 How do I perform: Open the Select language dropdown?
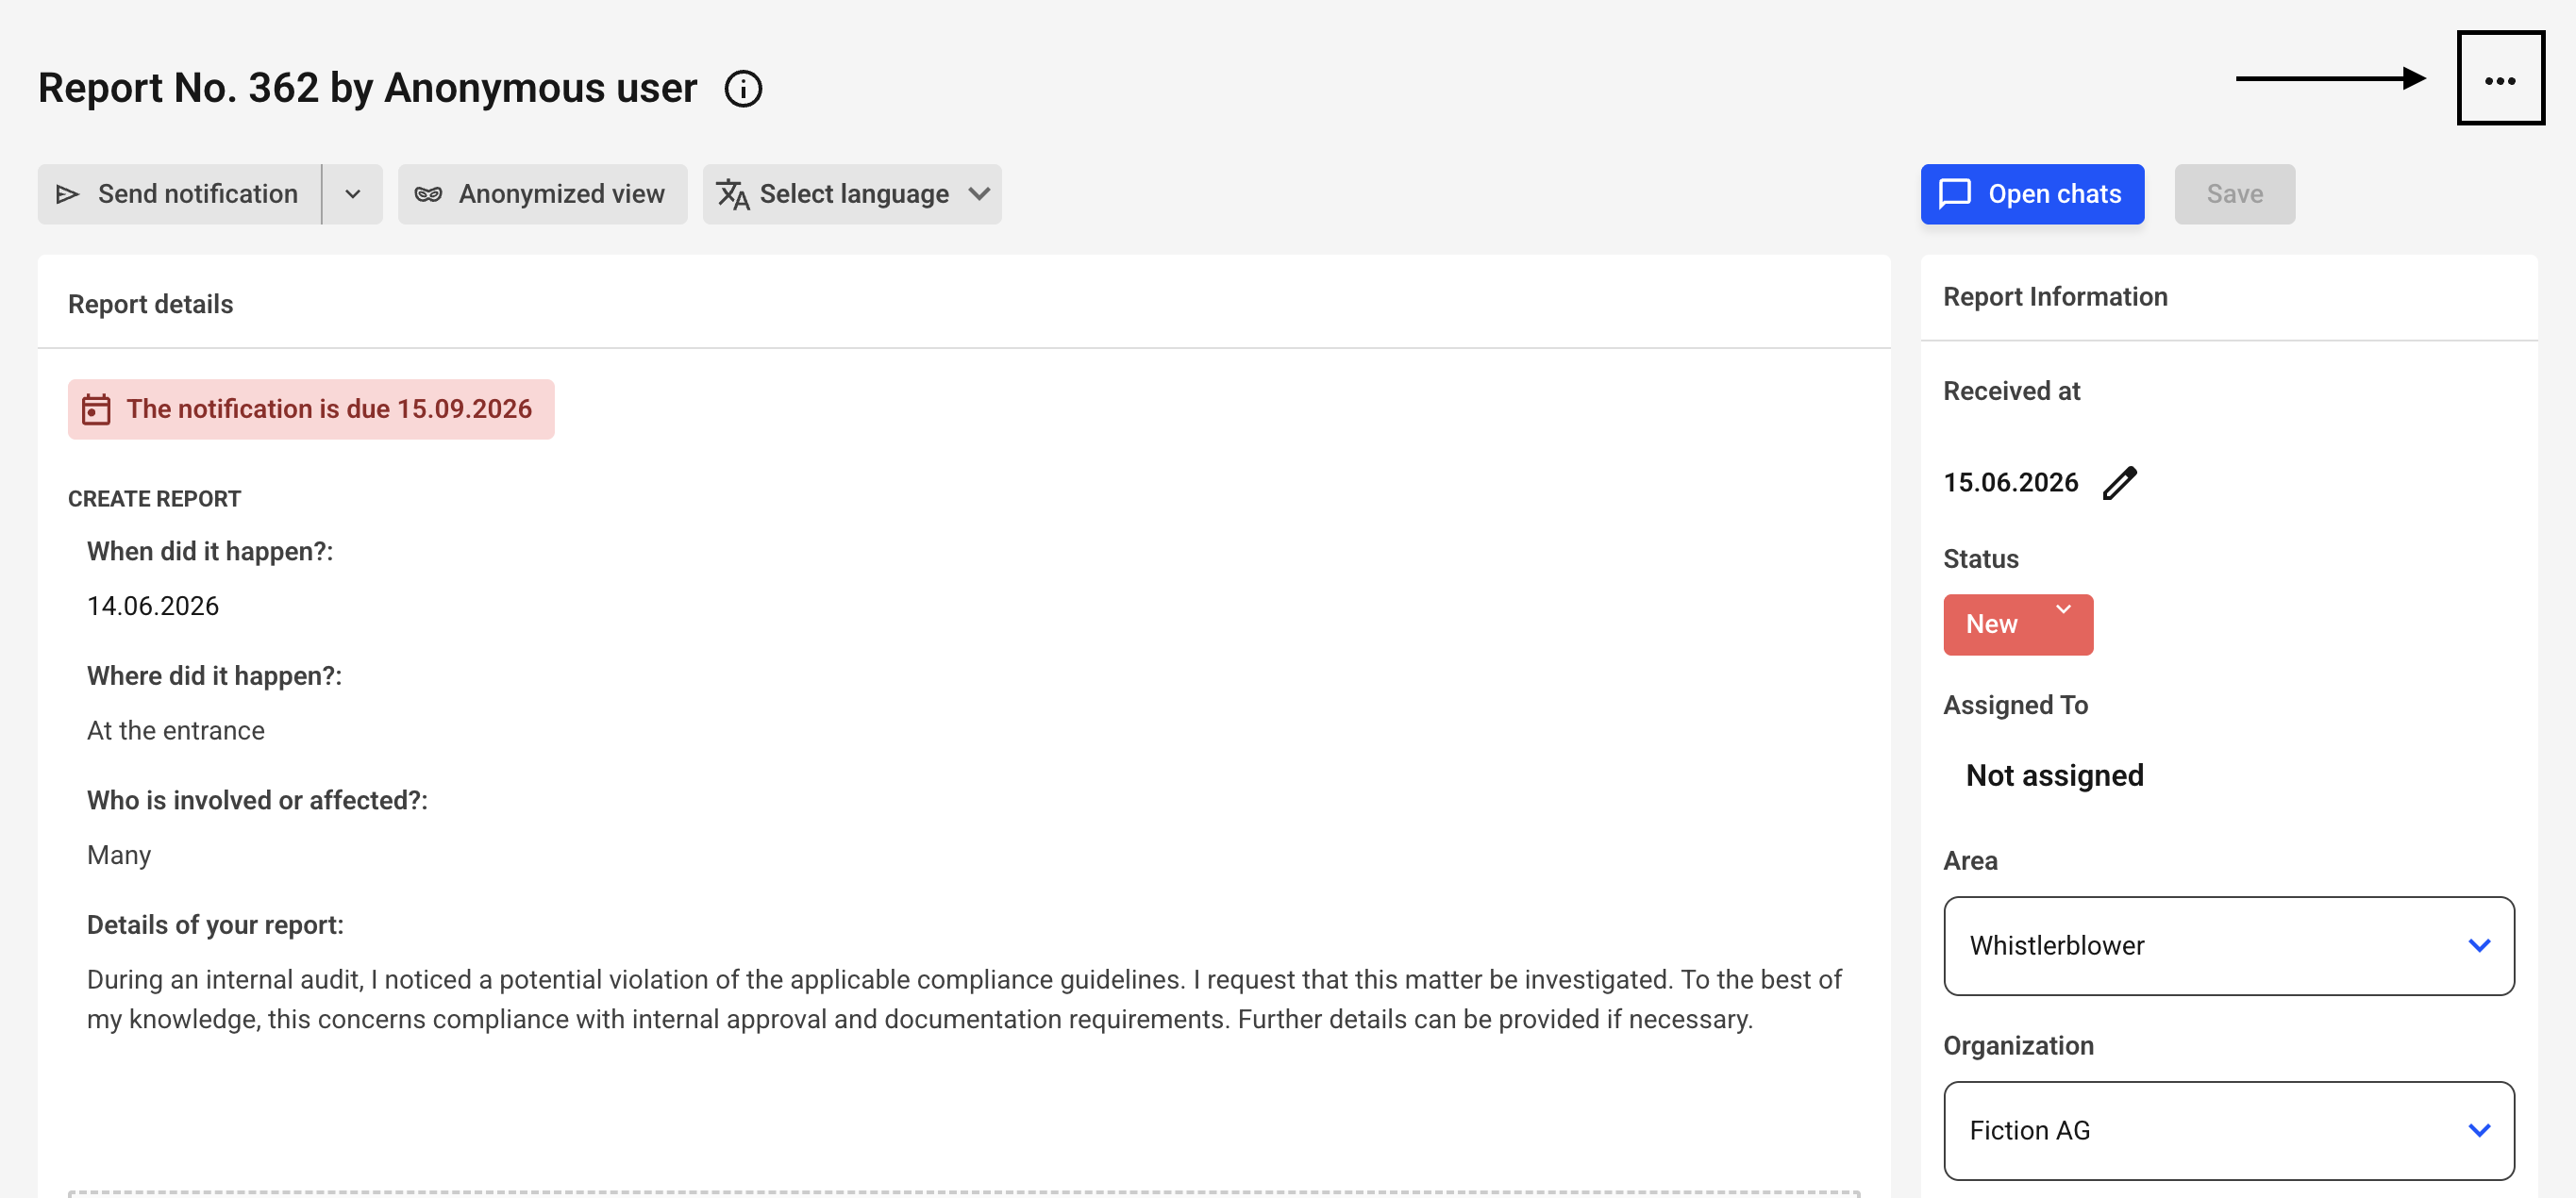852,194
